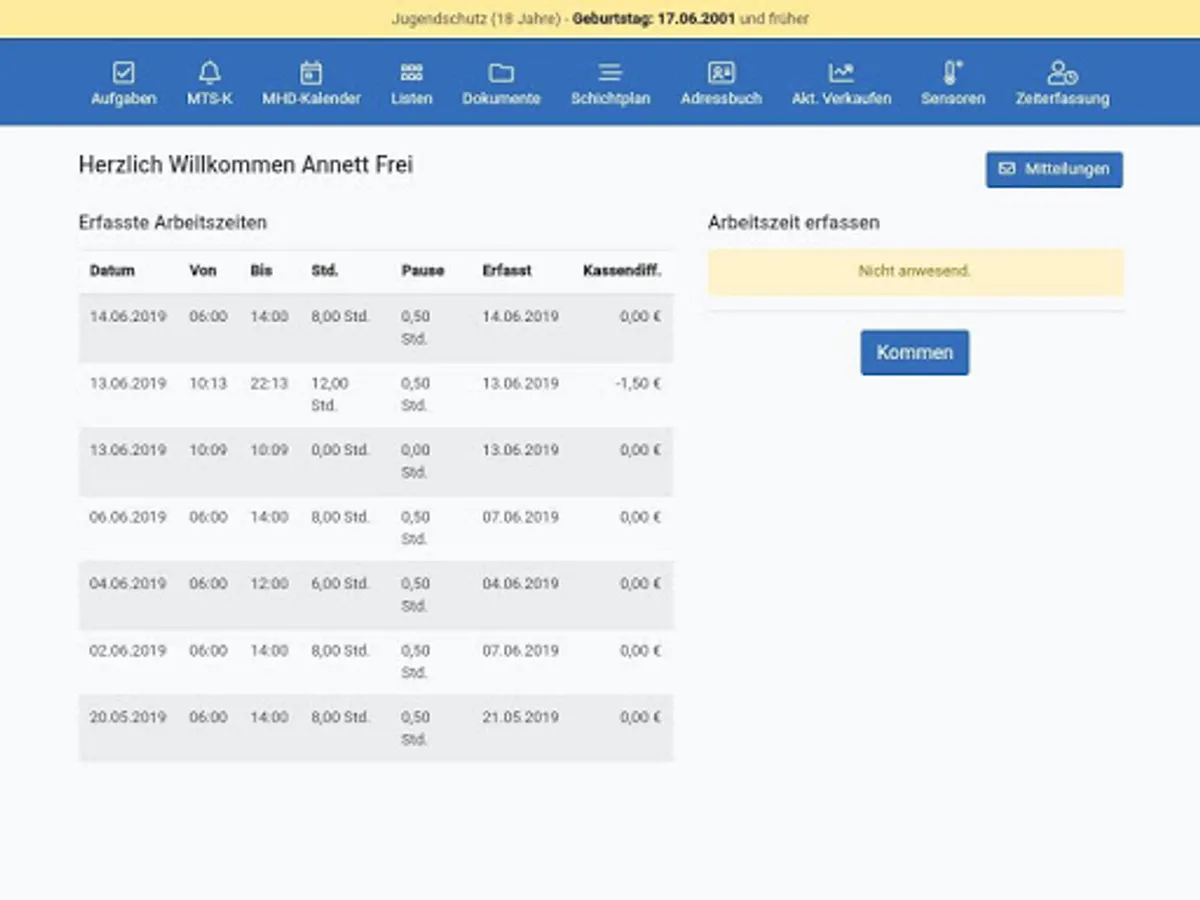Click the envelope icon in Mitteilungen button
Image resolution: width=1200 pixels, height=900 pixels.
[1007, 169]
